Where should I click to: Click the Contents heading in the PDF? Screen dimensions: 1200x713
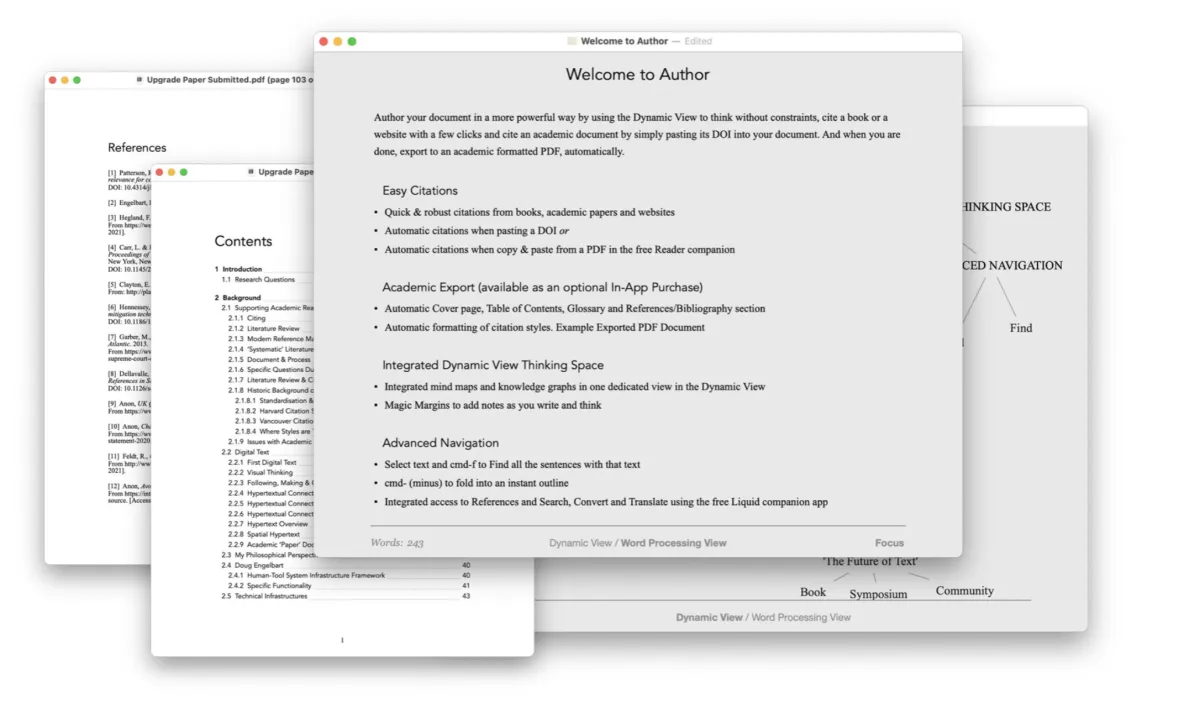click(243, 241)
